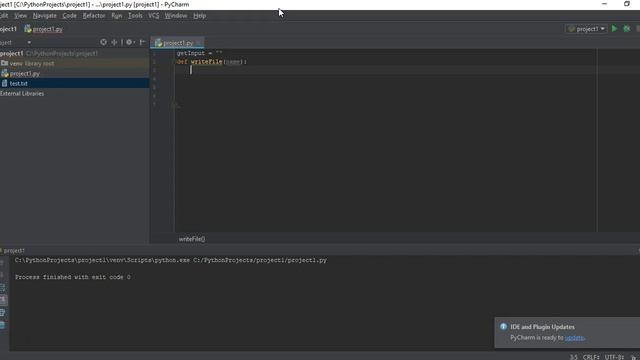The image size is (640, 360).
Task: Change file encoding UTF-8 in status bar
Action: point(614,357)
